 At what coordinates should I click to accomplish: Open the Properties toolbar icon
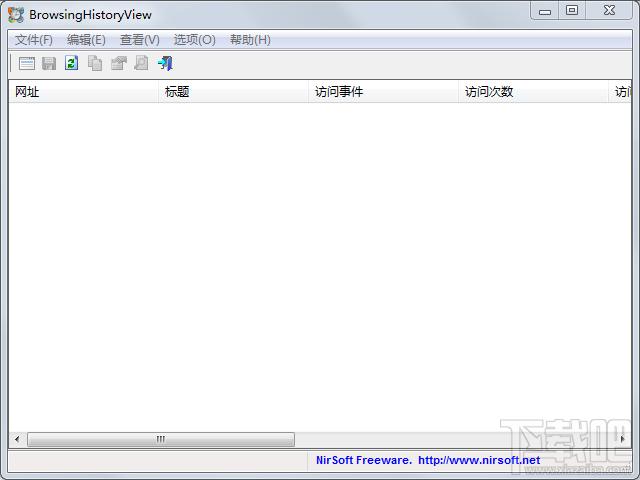119,63
